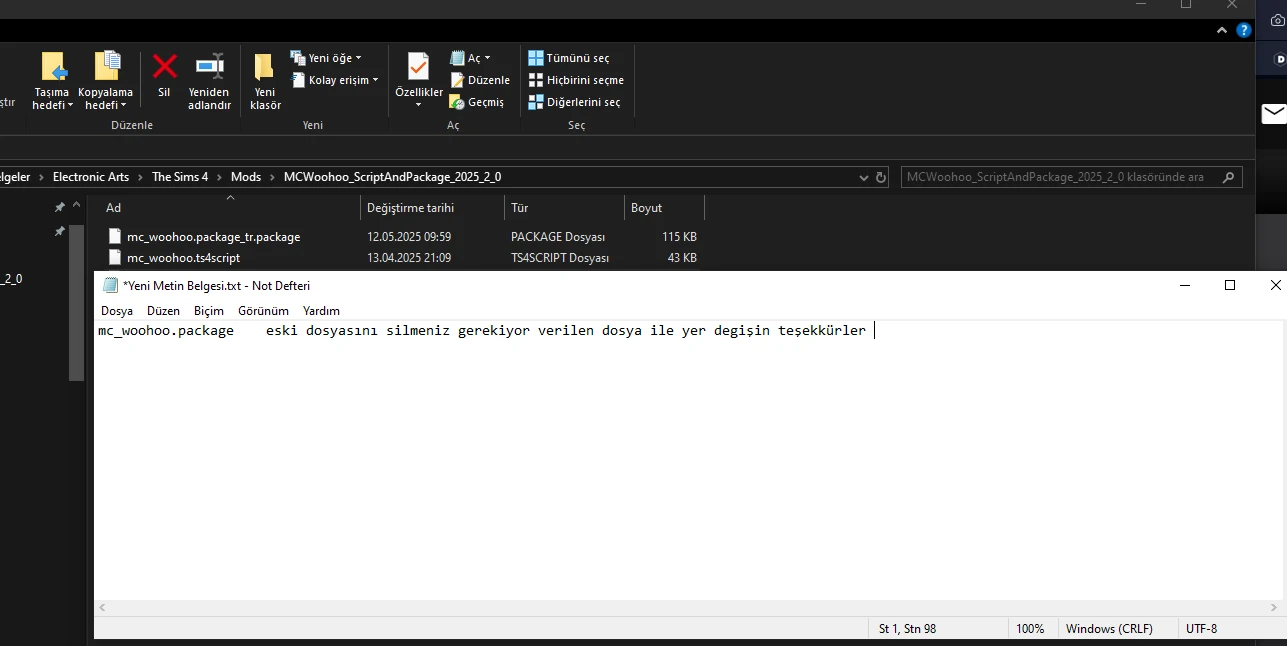Click the 100% zoom status entry
The width and height of the screenshot is (1287, 646).
click(x=1030, y=629)
